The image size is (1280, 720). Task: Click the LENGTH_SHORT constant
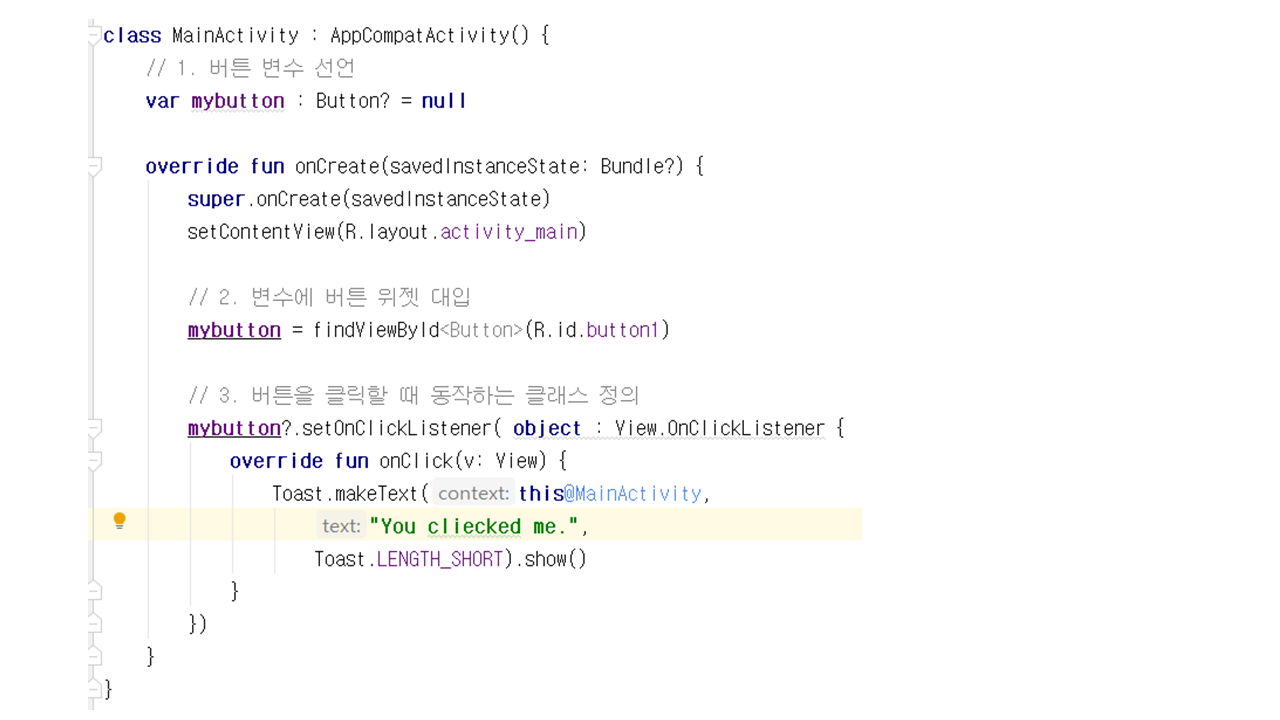439,559
